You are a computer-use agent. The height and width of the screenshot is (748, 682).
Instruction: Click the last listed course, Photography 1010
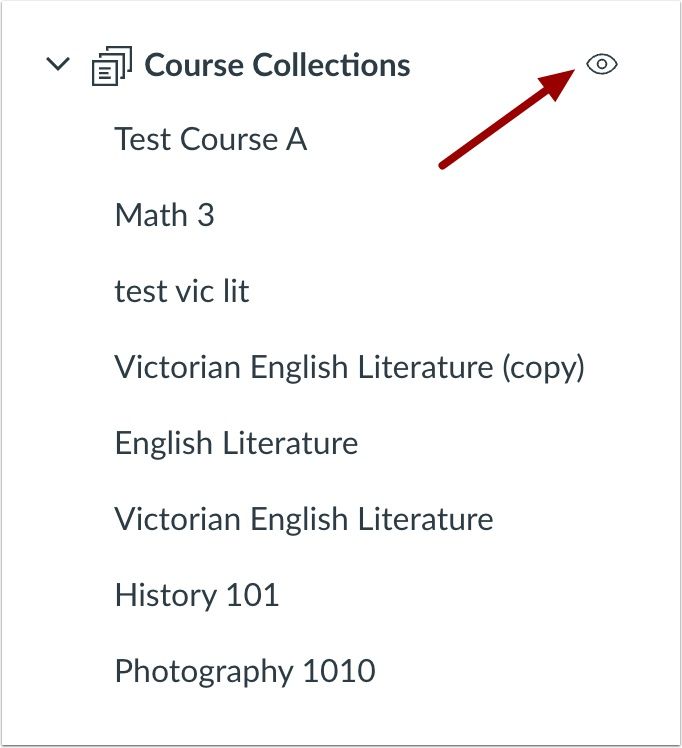(x=245, y=671)
